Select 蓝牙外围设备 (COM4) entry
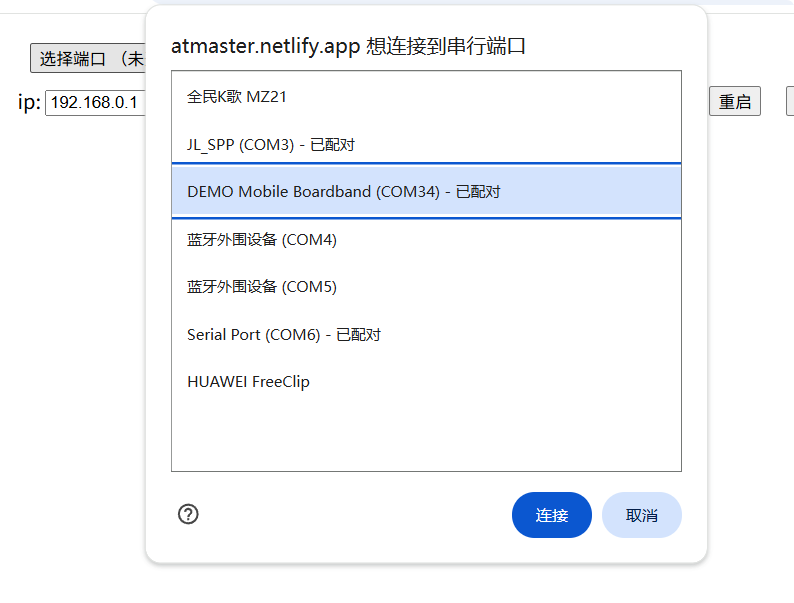794x603 pixels. click(426, 239)
